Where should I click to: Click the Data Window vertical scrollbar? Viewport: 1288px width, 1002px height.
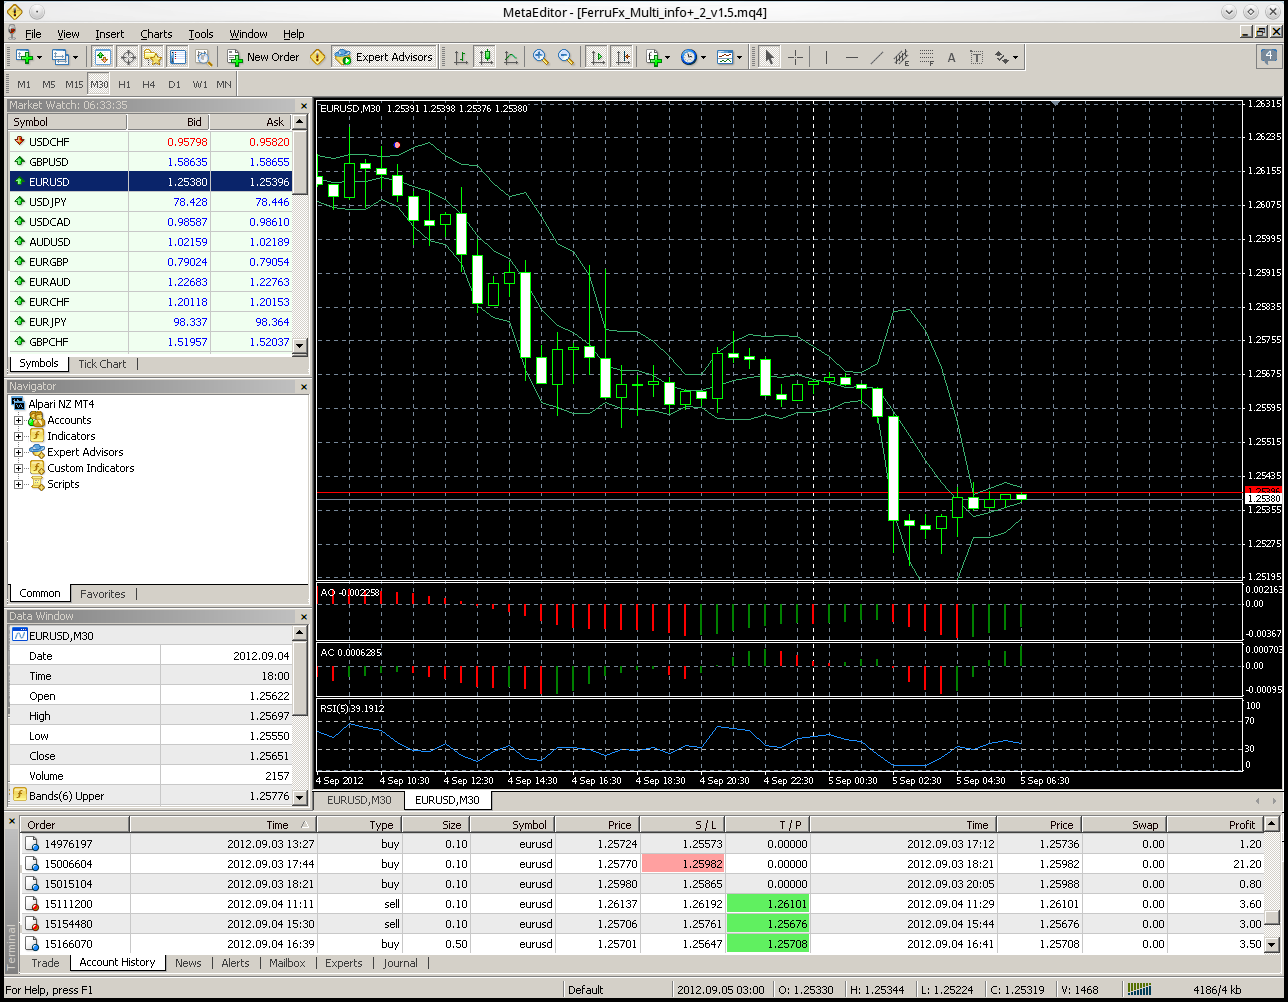(x=301, y=715)
